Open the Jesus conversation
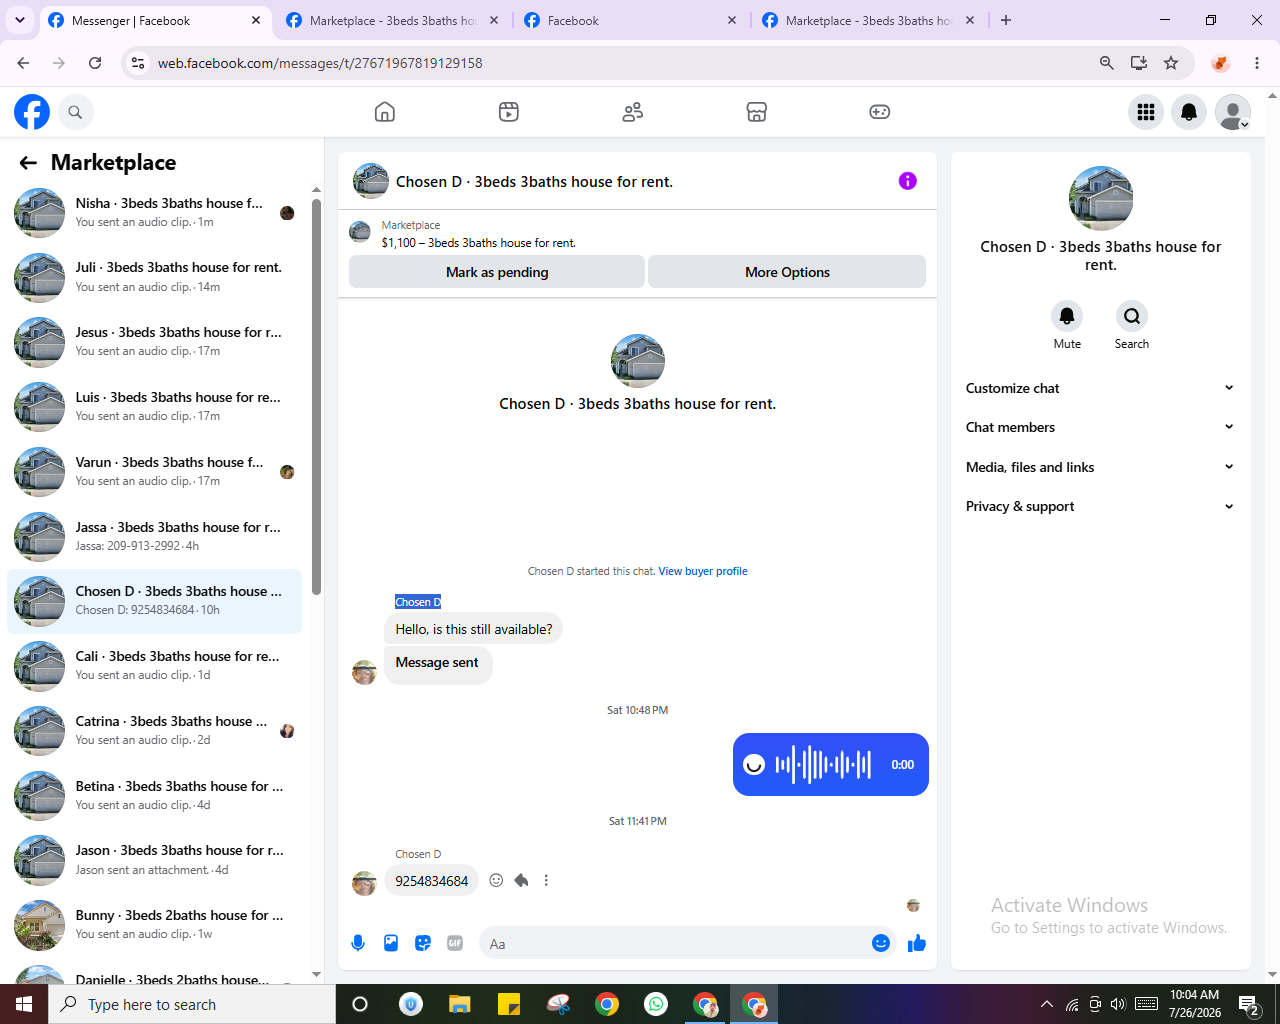The width and height of the screenshot is (1280, 1024). pyautogui.click(x=155, y=342)
